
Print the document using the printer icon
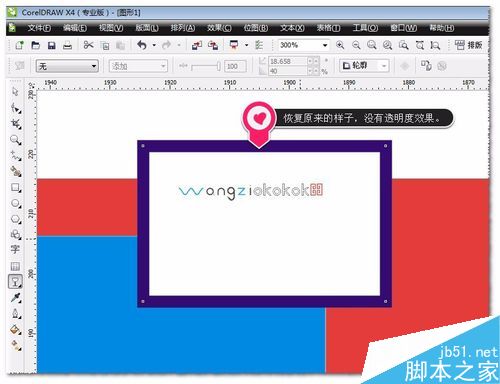(67, 45)
